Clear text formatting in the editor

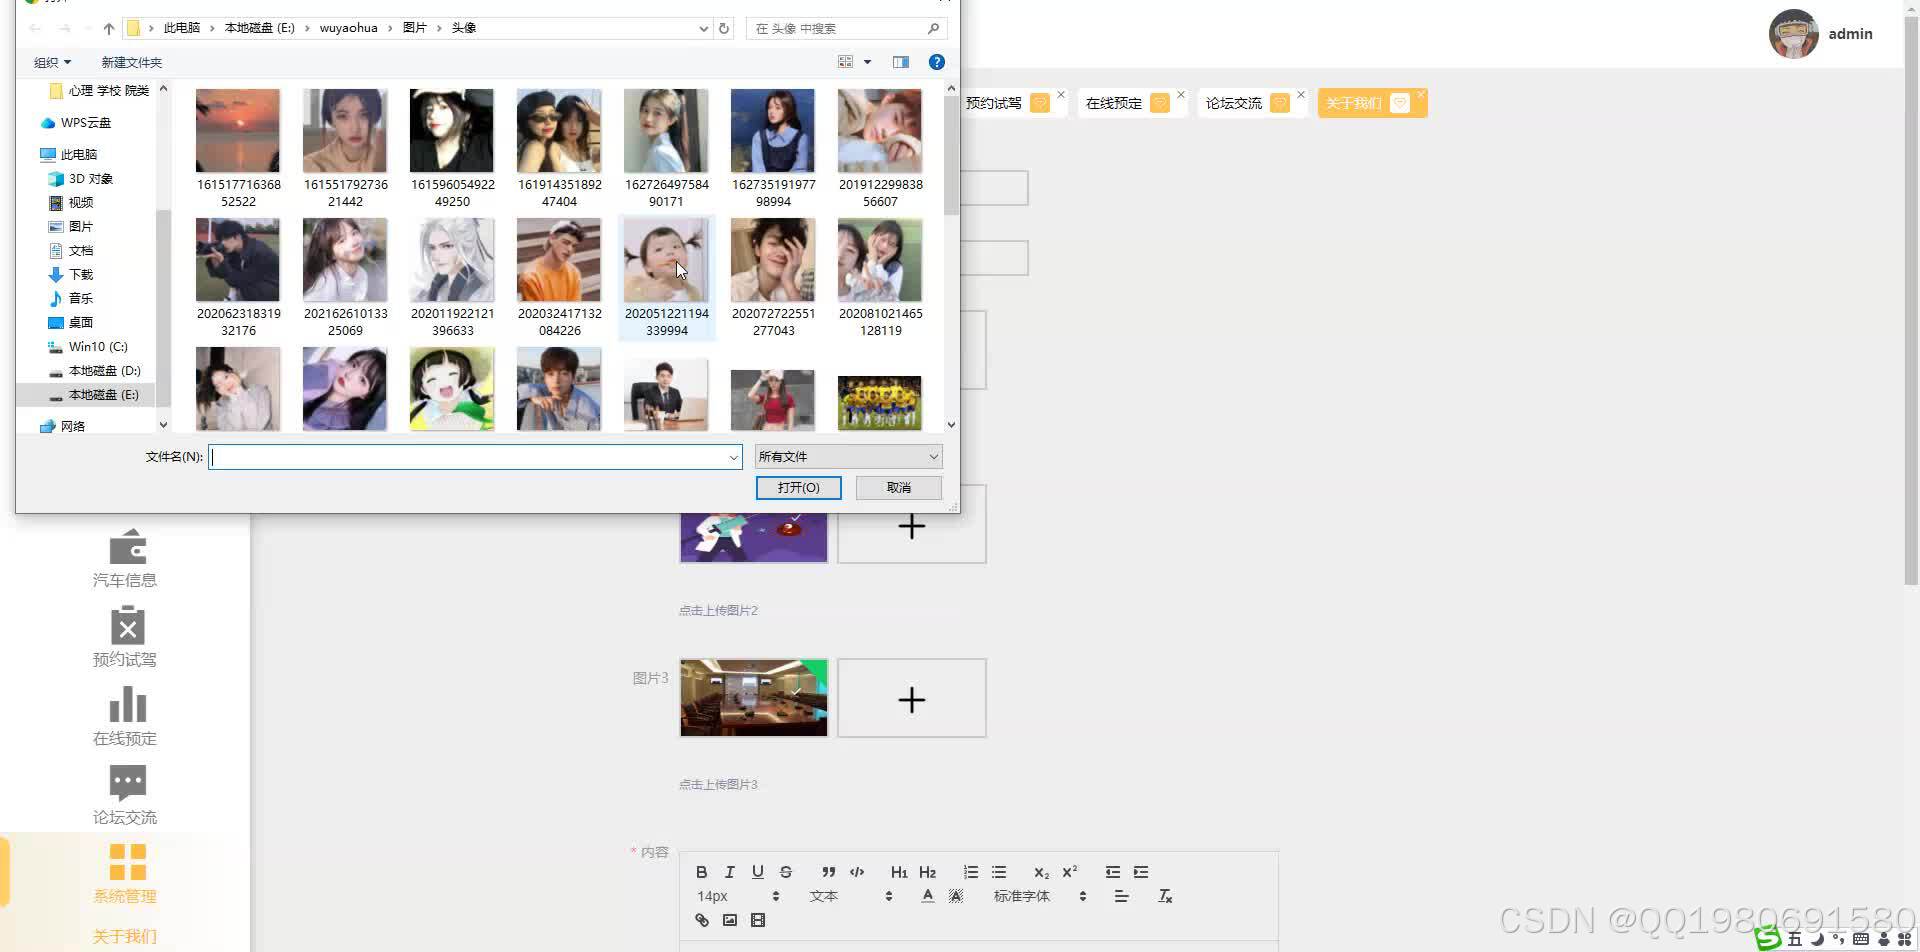(1164, 896)
